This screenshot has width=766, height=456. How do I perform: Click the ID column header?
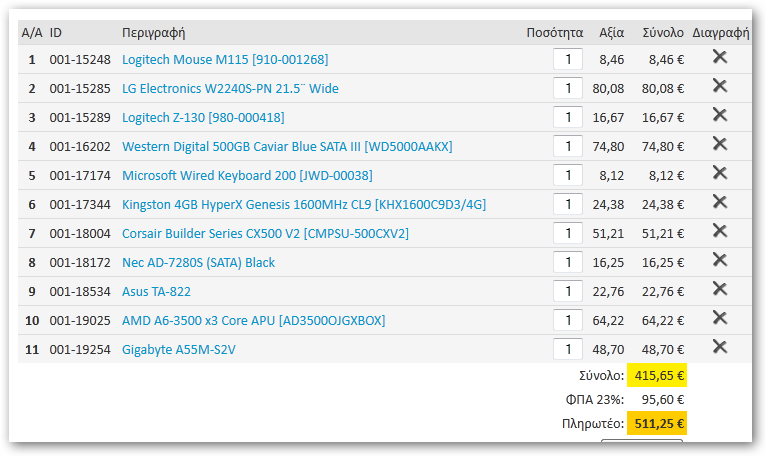(56, 33)
